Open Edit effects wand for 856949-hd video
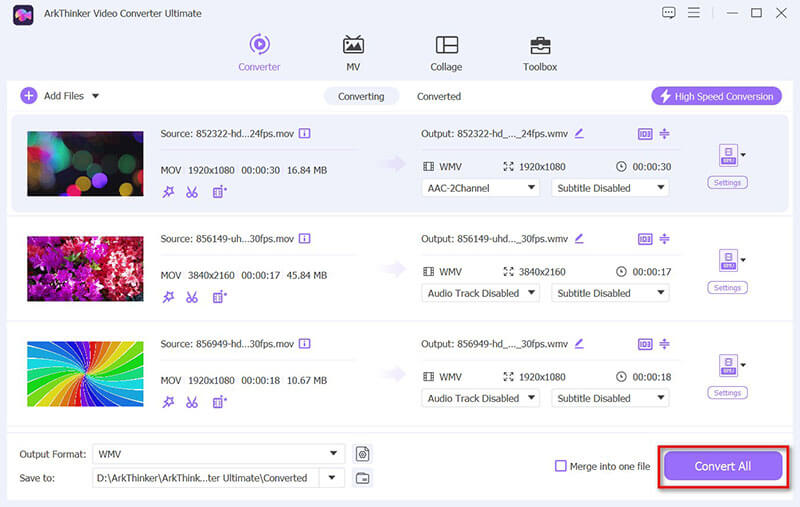 pos(168,402)
